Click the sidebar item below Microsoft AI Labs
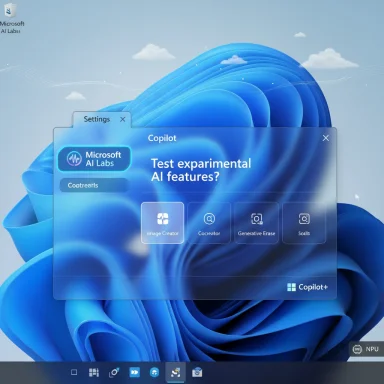 click(x=94, y=185)
